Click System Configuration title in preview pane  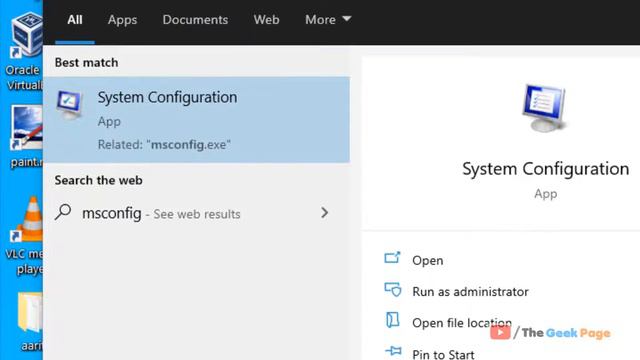(x=545, y=169)
